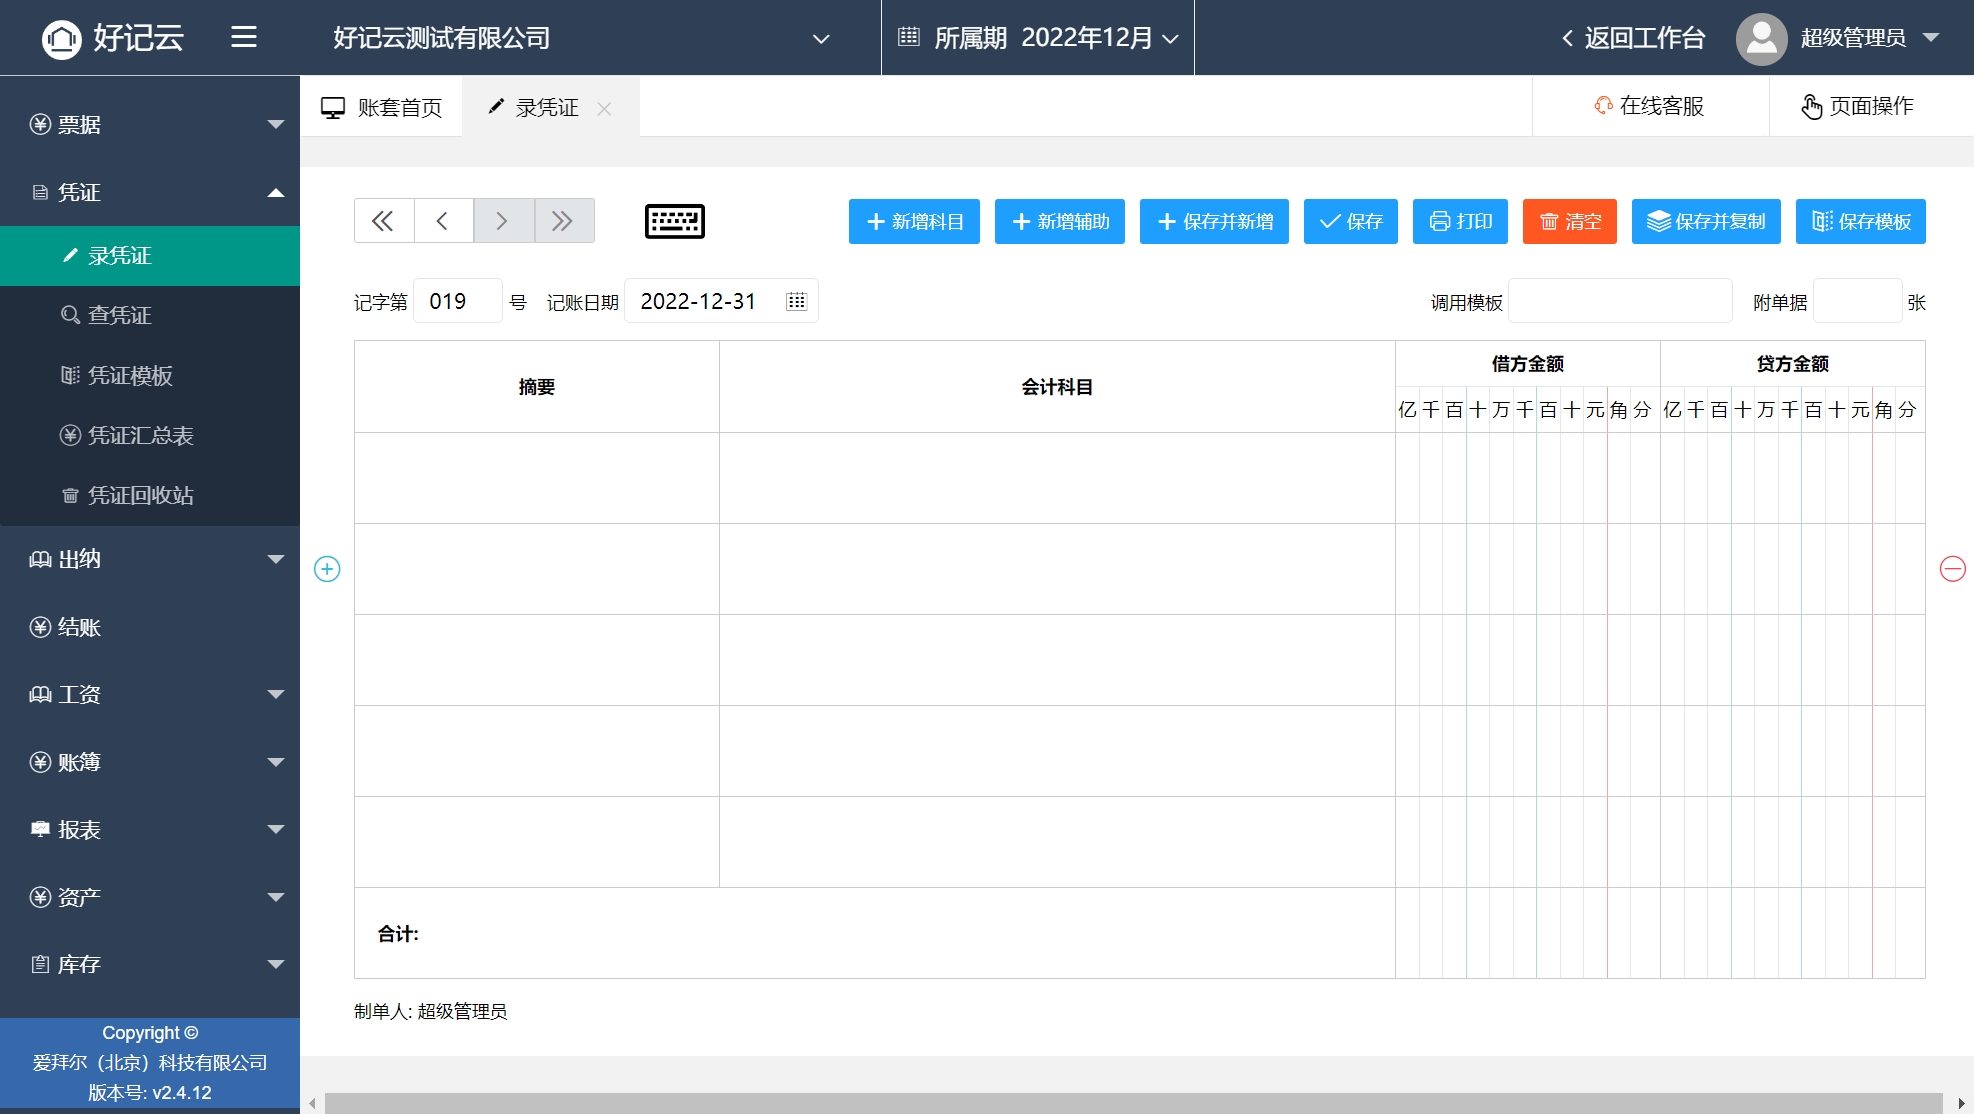Go to the previous voucher arrow
Screen dimensions: 1974x1114
click(444, 221)
